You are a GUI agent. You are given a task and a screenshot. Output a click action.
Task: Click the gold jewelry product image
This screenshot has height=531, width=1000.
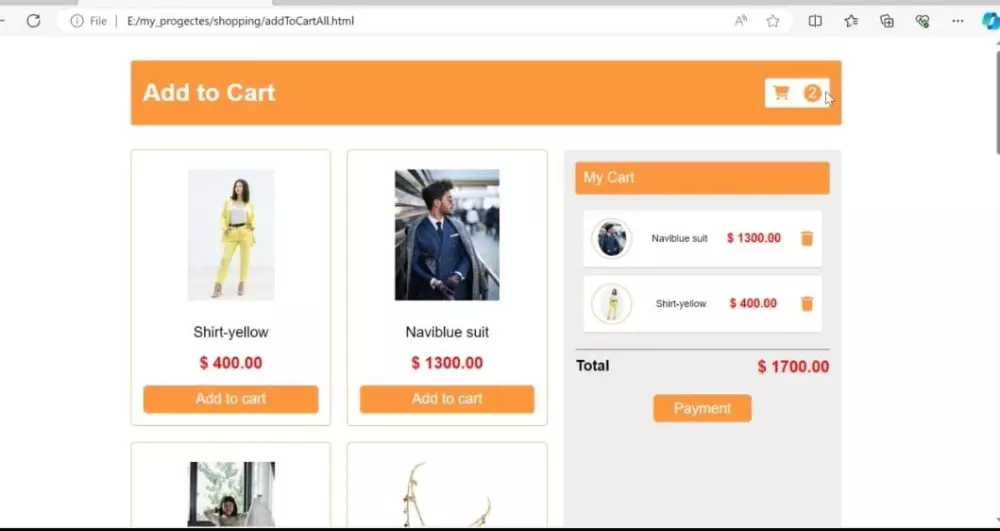pos(447,495)
